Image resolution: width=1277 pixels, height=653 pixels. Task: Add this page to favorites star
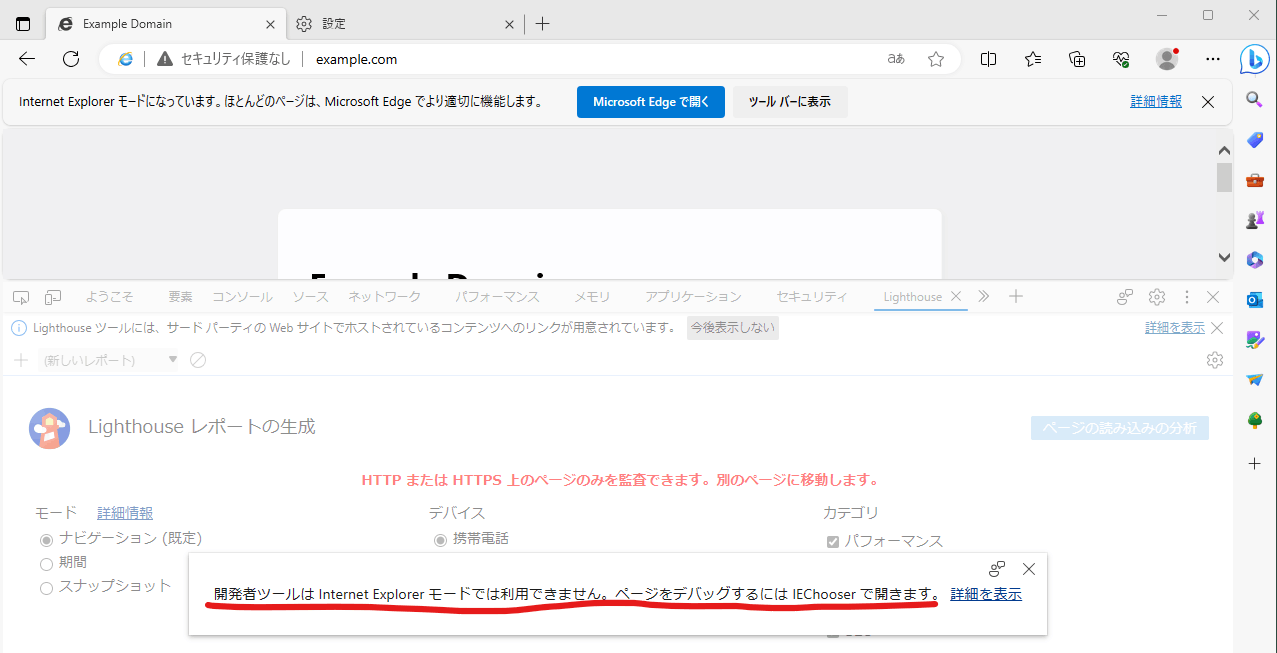pyautogui.click(x=936, y=59)
